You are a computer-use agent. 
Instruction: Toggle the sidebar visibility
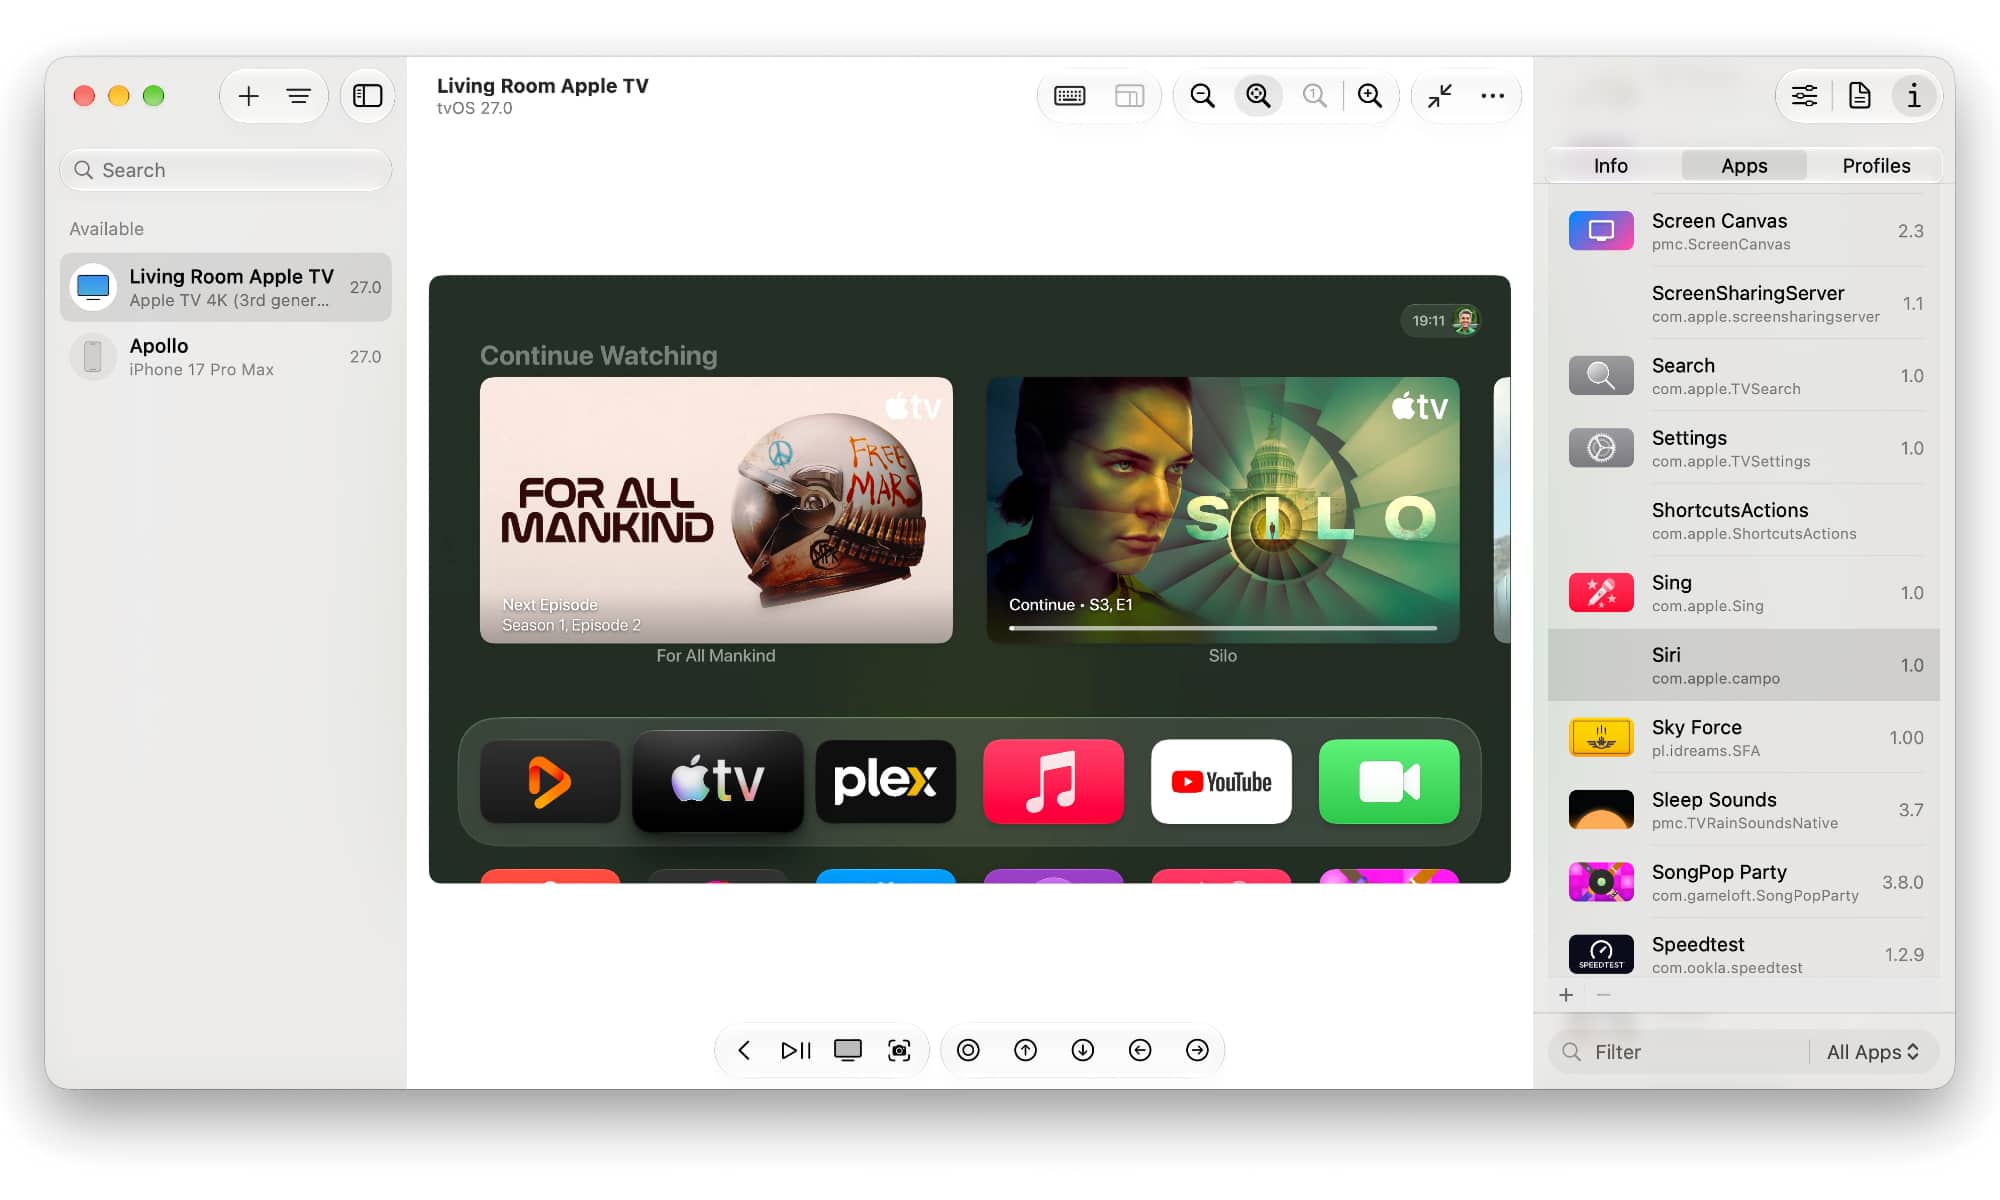(367, 96)
